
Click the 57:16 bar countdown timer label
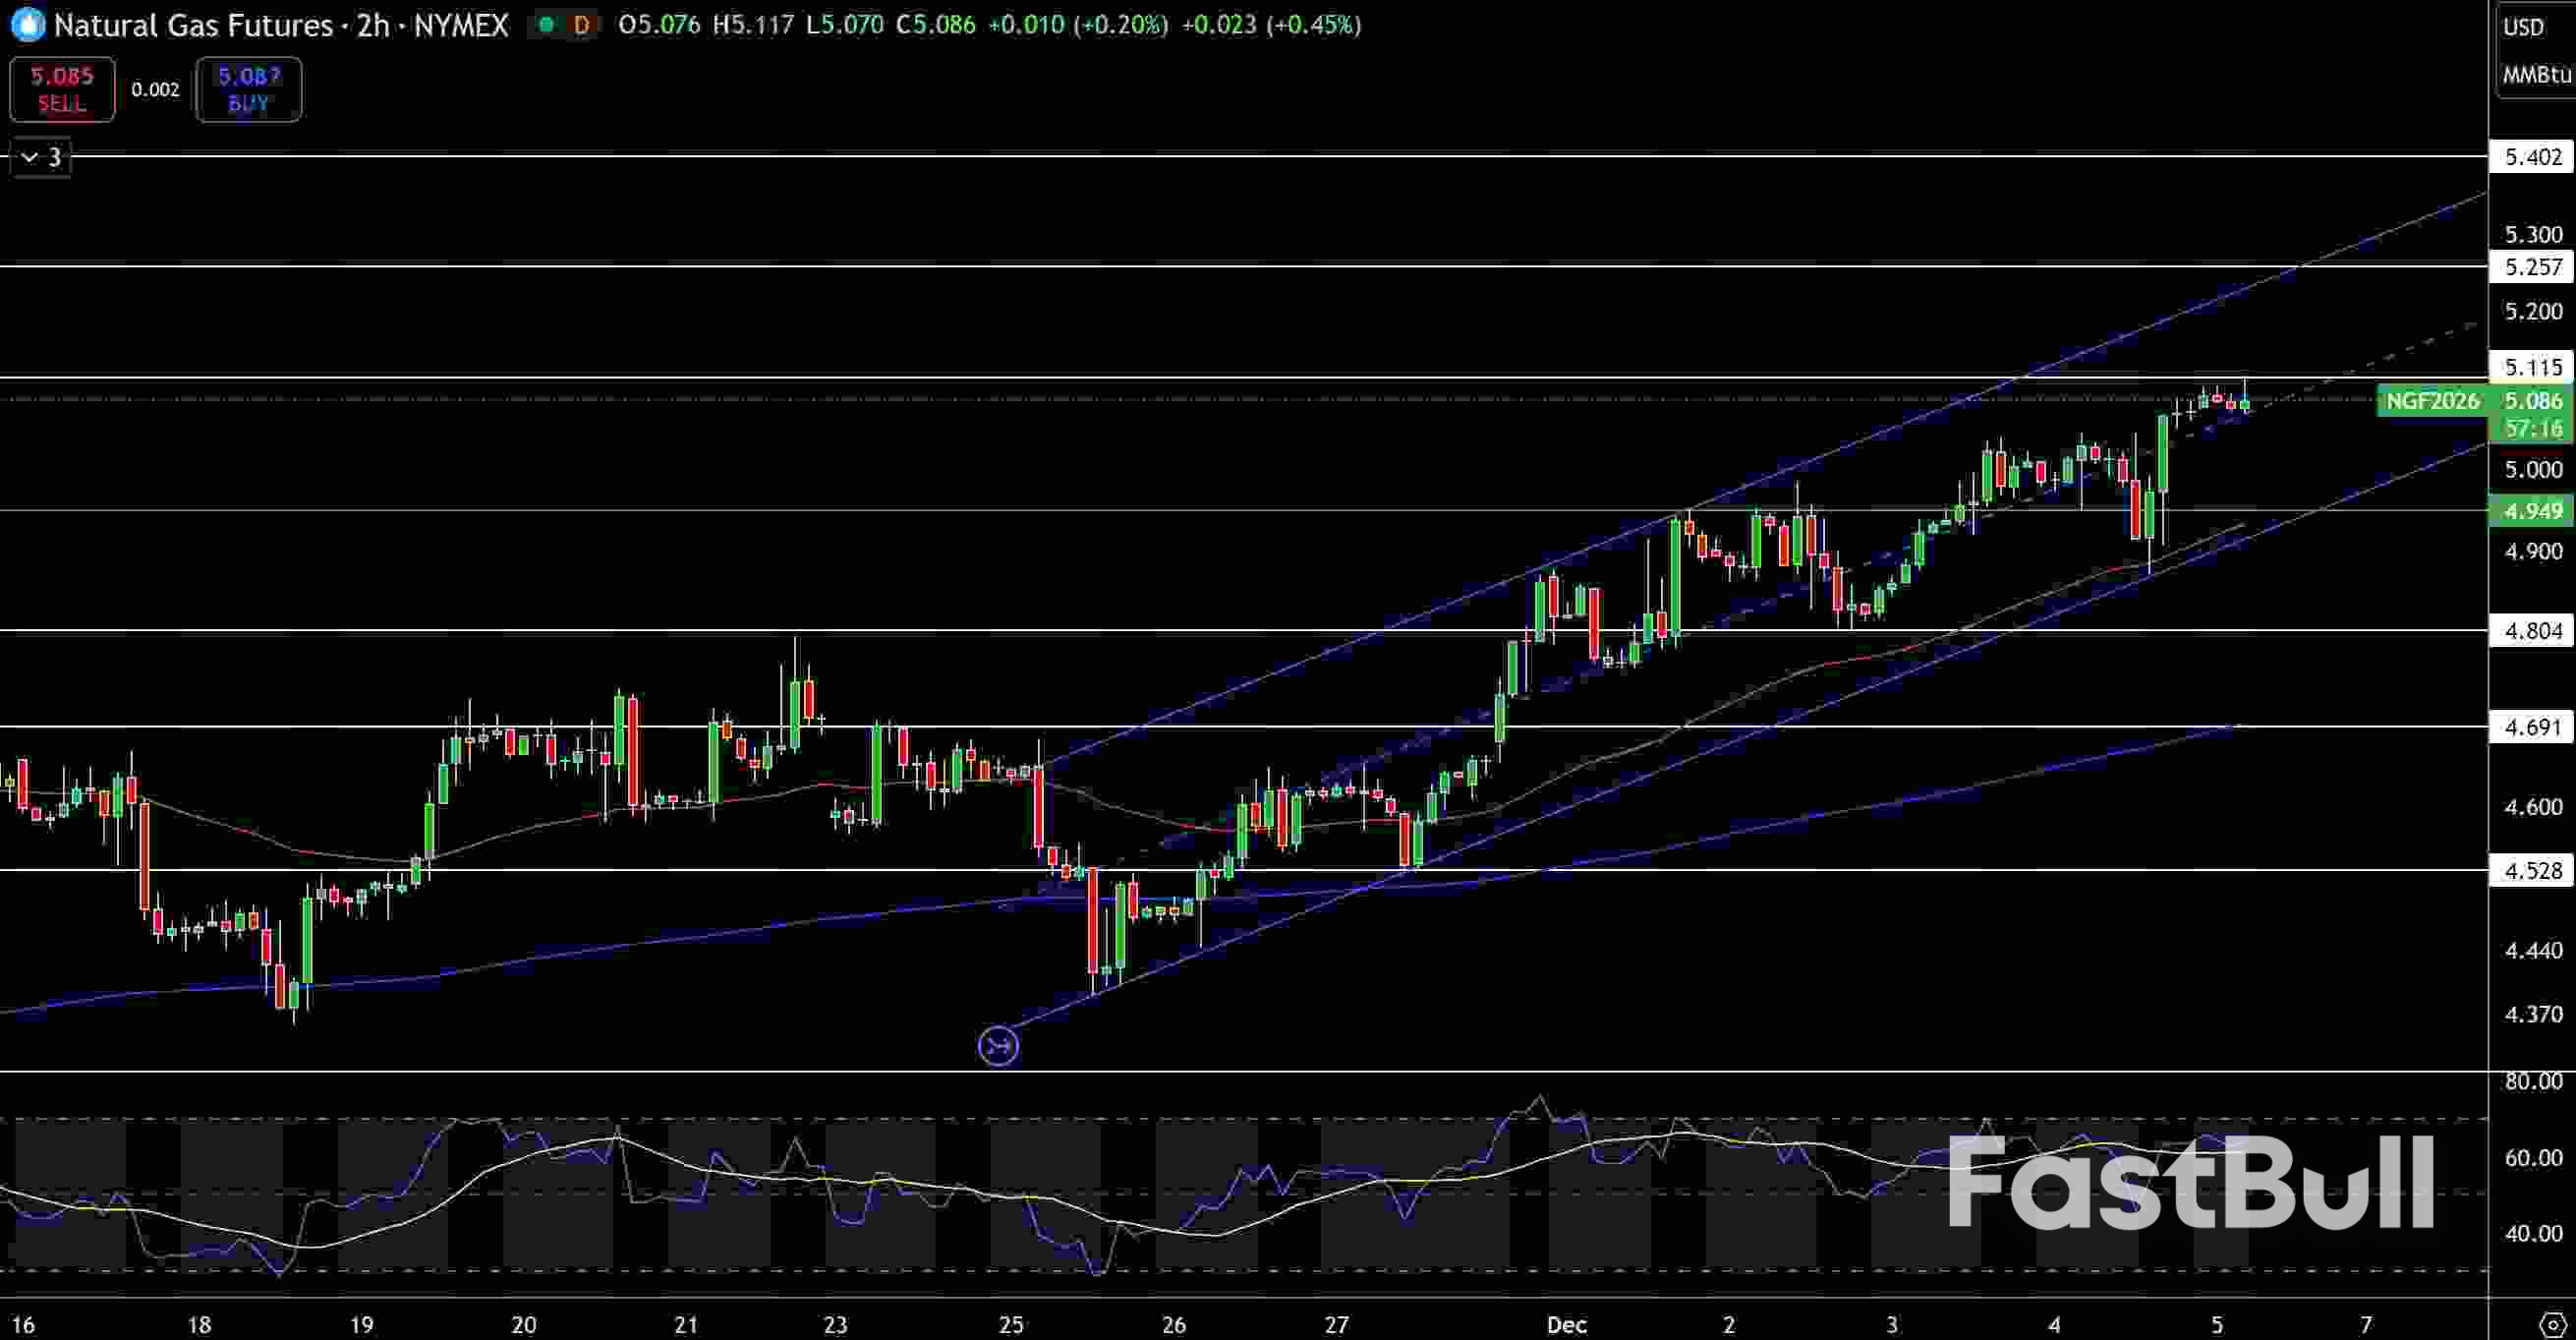pyautogui.click(x=2532, y=429)
